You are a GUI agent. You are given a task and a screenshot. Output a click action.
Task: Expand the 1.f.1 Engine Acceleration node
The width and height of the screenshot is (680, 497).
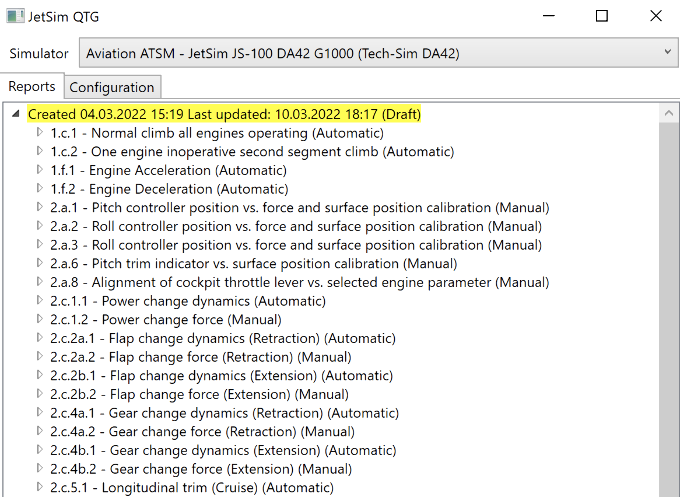[39, 170]
